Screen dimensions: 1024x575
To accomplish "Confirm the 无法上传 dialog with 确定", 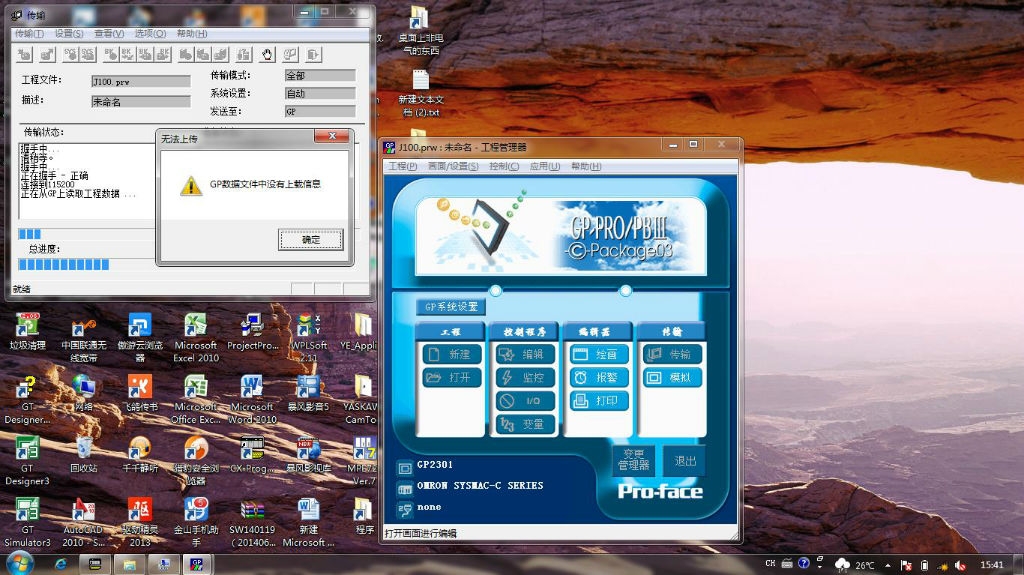I will pyautogui.click(x=311, y=240).
